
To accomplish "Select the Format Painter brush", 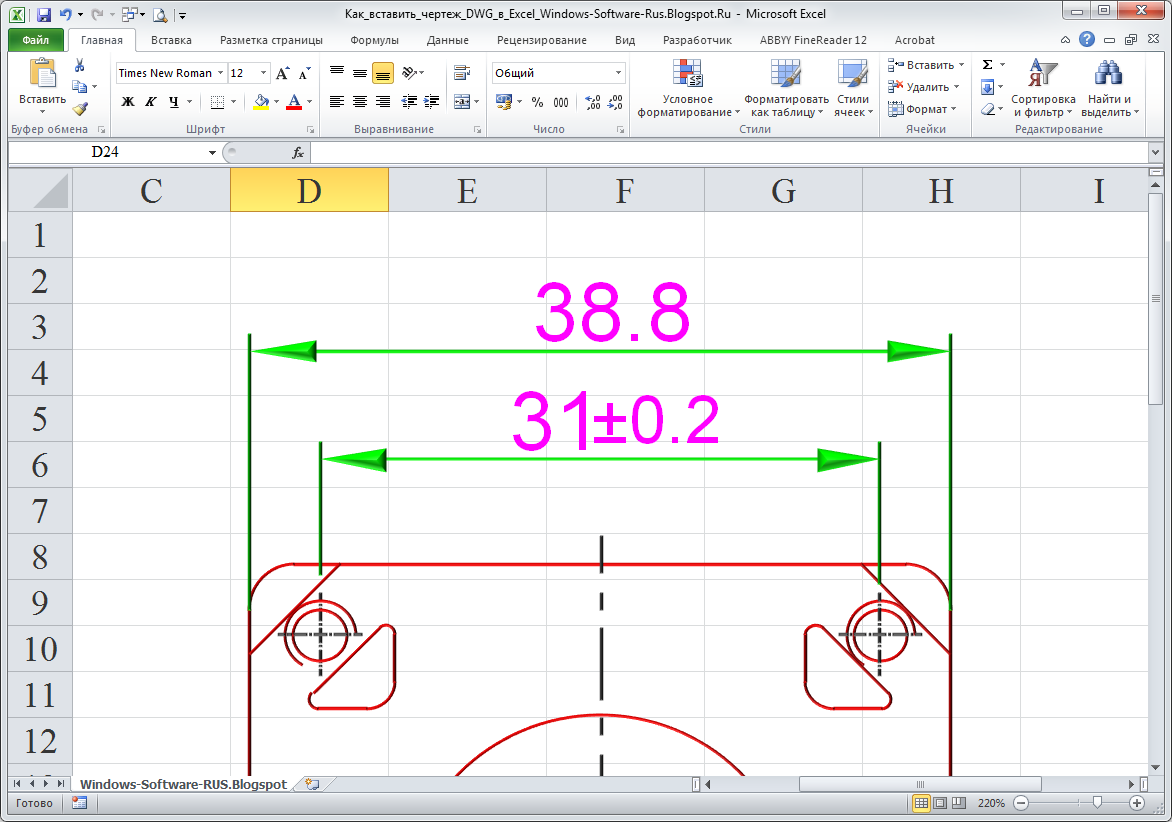I will point(80,108).
